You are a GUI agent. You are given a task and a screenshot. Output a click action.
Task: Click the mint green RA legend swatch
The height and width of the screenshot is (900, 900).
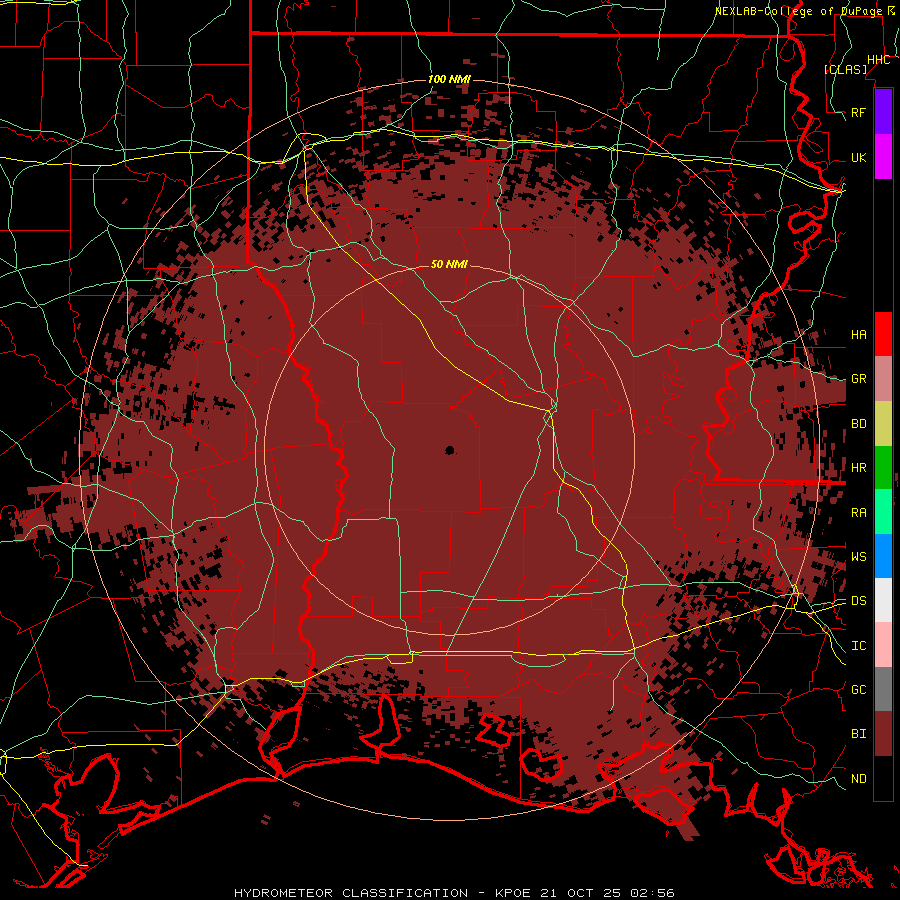[x=883, y=512]
